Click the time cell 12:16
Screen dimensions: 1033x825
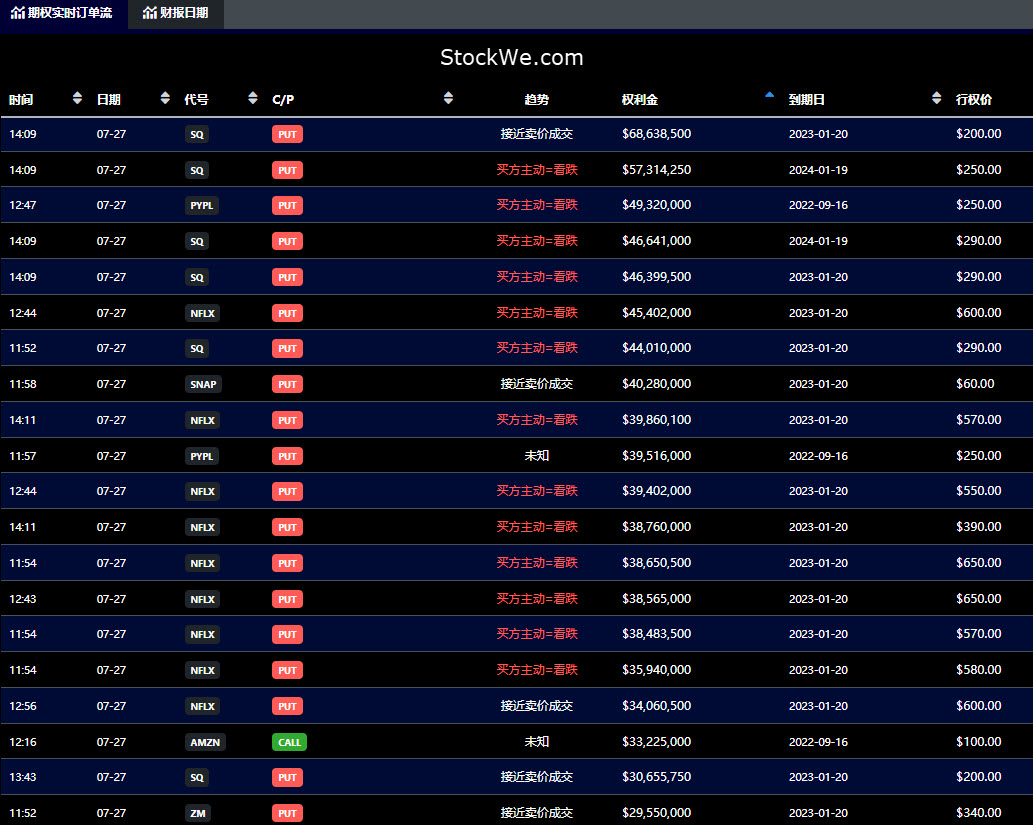(23, 741)
